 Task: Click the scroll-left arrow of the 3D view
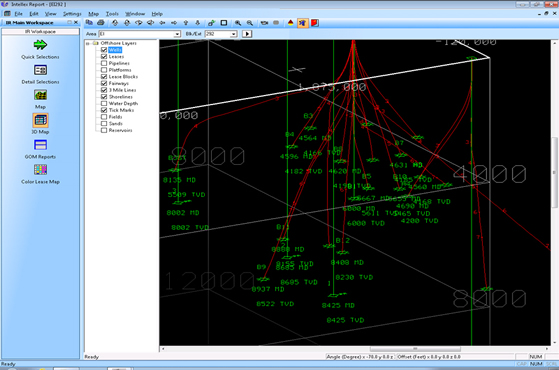(163, 349)
